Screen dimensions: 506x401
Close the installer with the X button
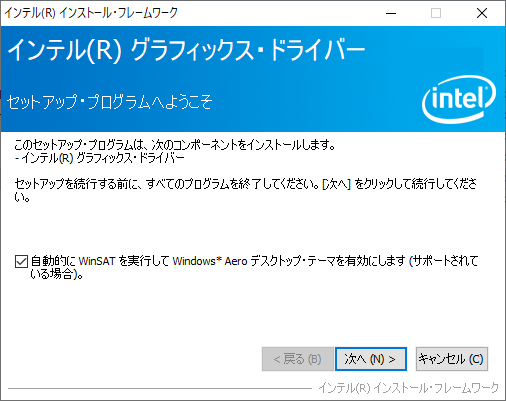point(482,13)
